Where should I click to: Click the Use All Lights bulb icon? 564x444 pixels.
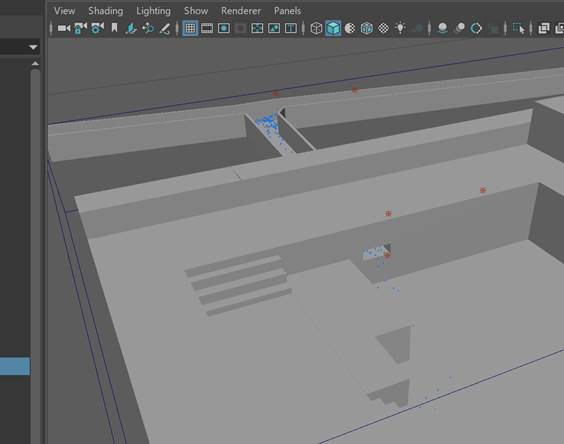click(x=400, y=28)
